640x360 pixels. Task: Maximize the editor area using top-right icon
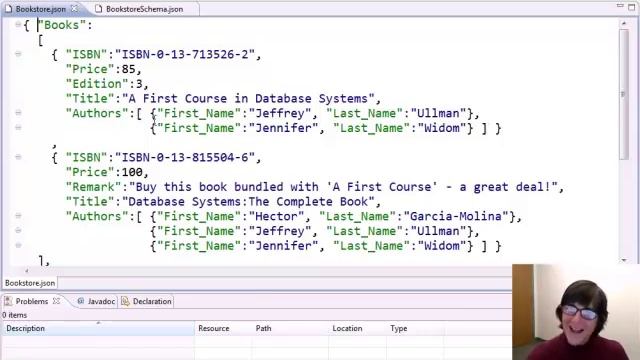click(632, 7)
